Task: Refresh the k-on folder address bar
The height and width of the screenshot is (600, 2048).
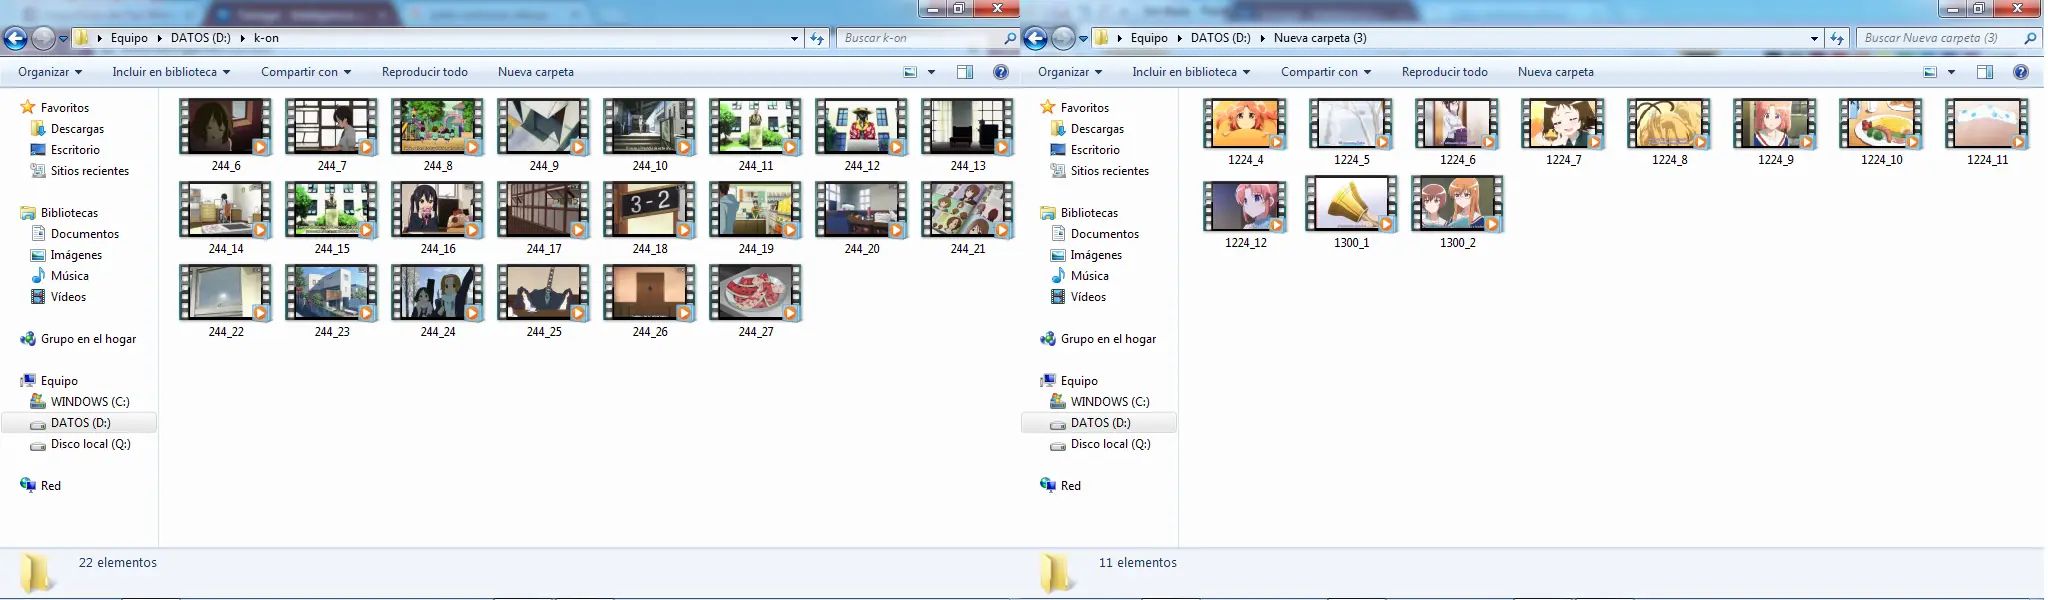Action: coord(817,38)
